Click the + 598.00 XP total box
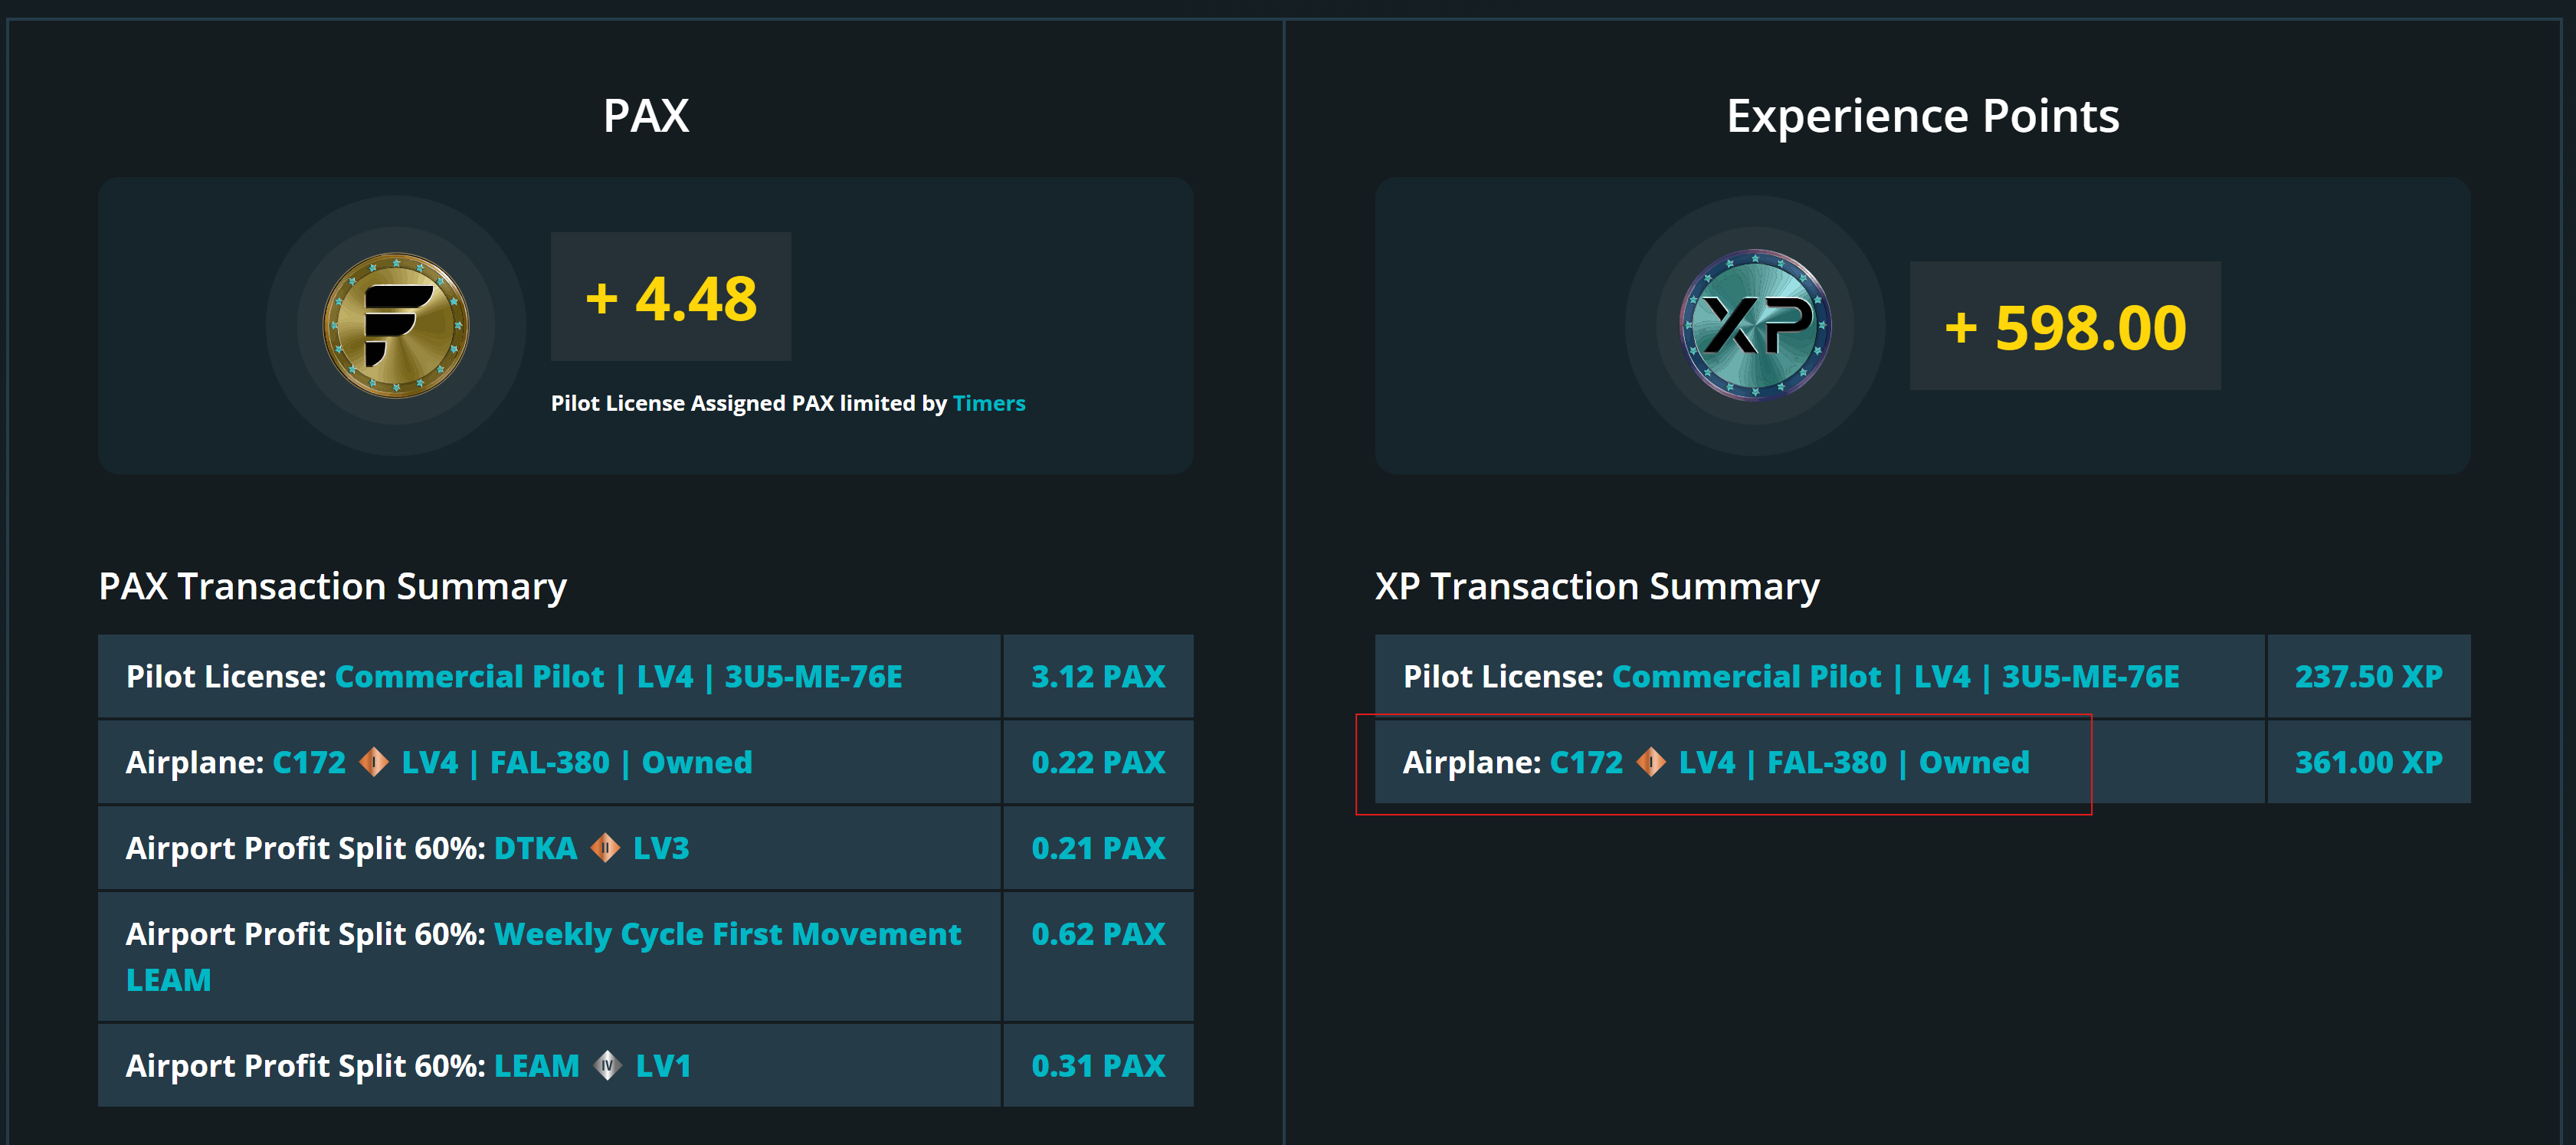 point(2065,326)
